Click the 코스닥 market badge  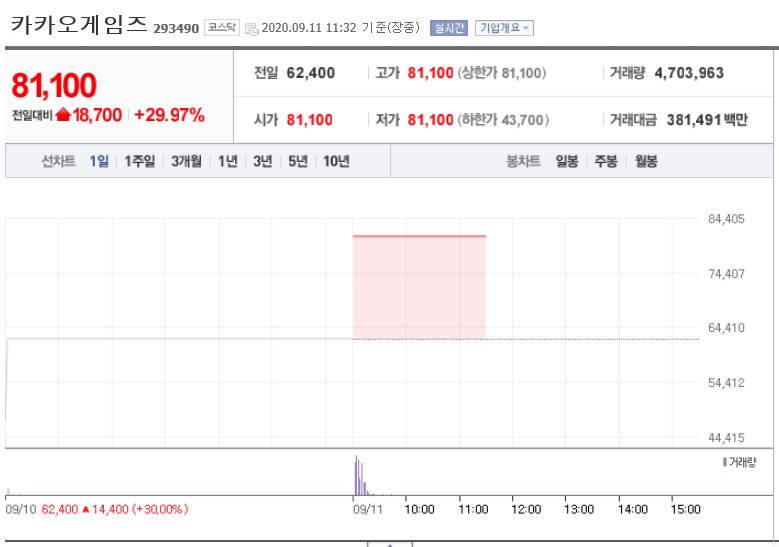pyautogui.click(x=222, y=27)
